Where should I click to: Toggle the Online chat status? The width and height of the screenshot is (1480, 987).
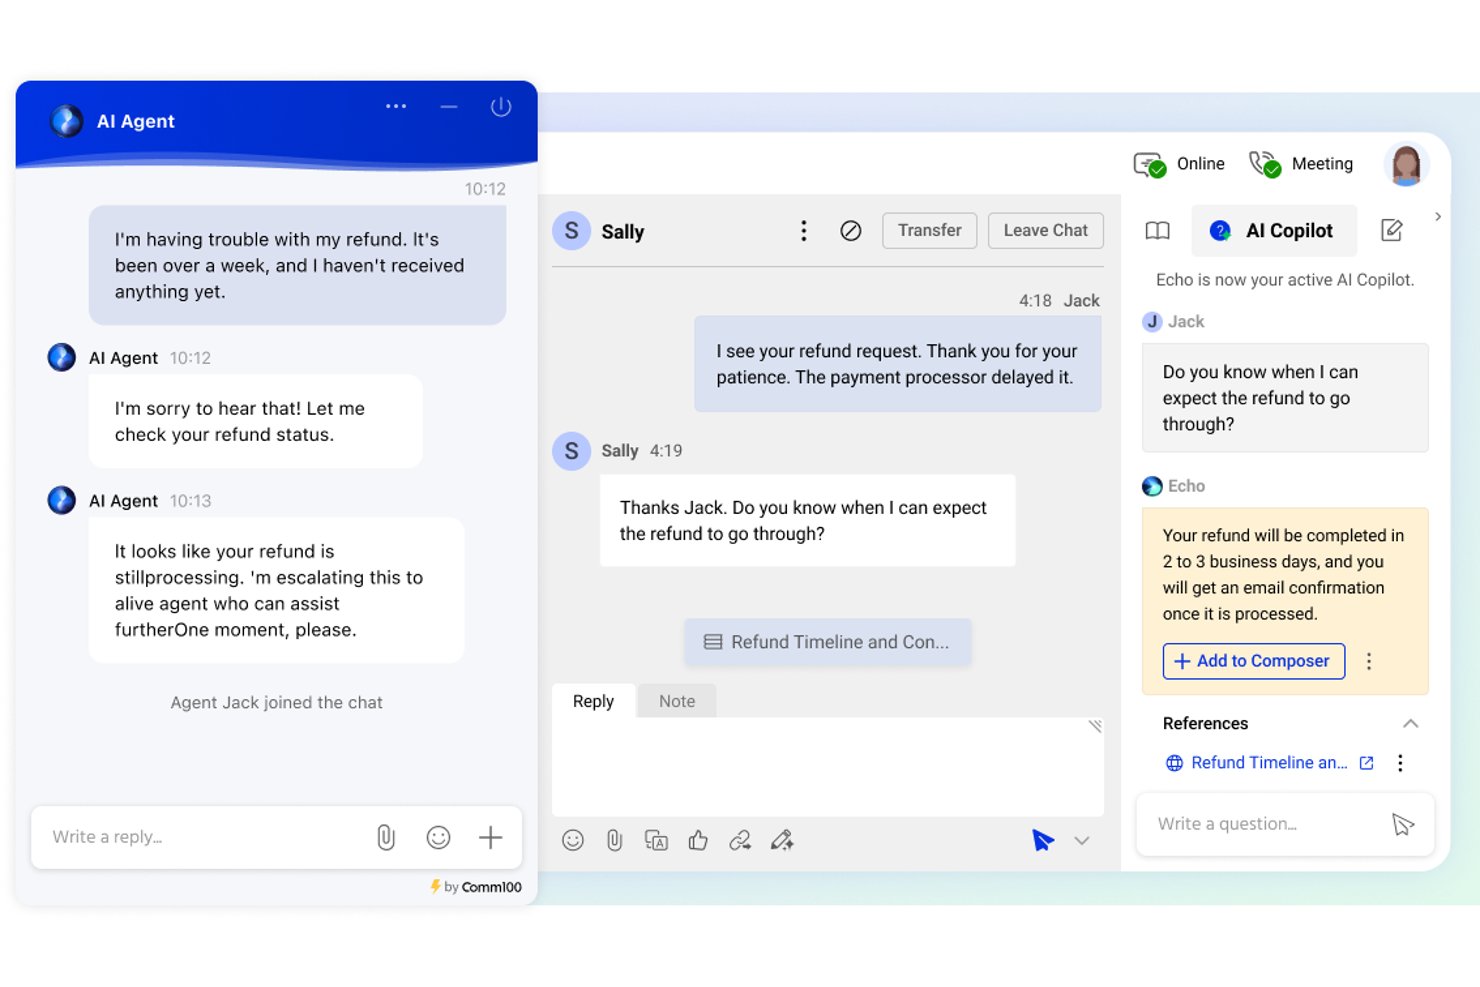click(1180, 164)
